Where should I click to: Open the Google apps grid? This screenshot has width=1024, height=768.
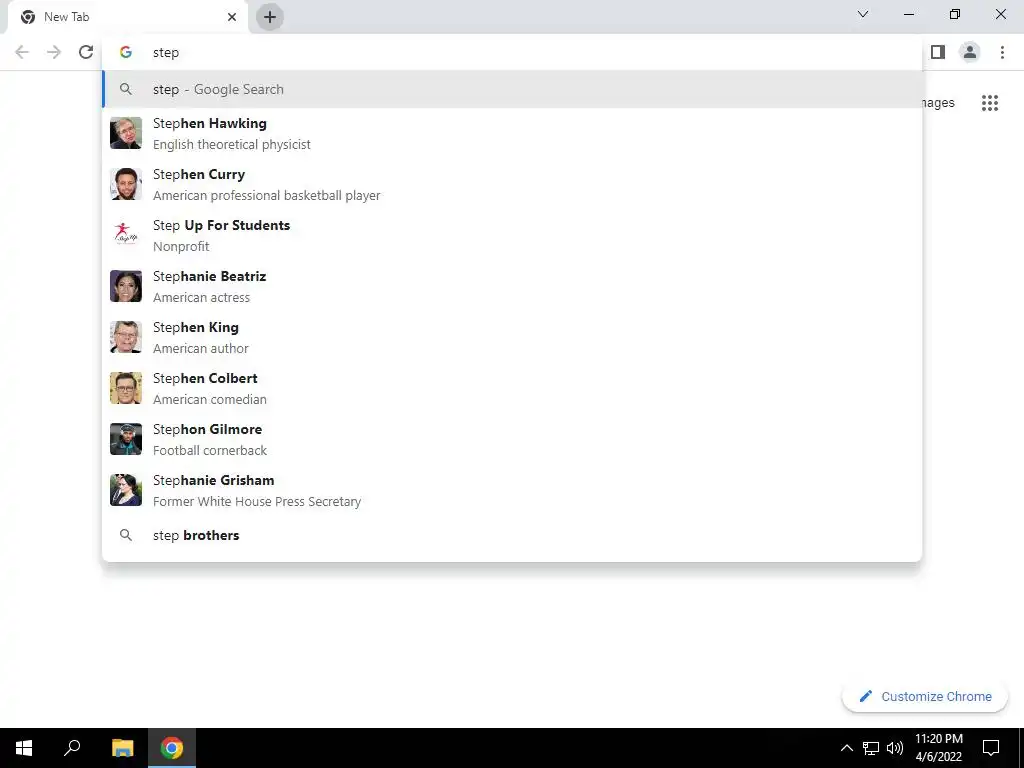[990, 103]
